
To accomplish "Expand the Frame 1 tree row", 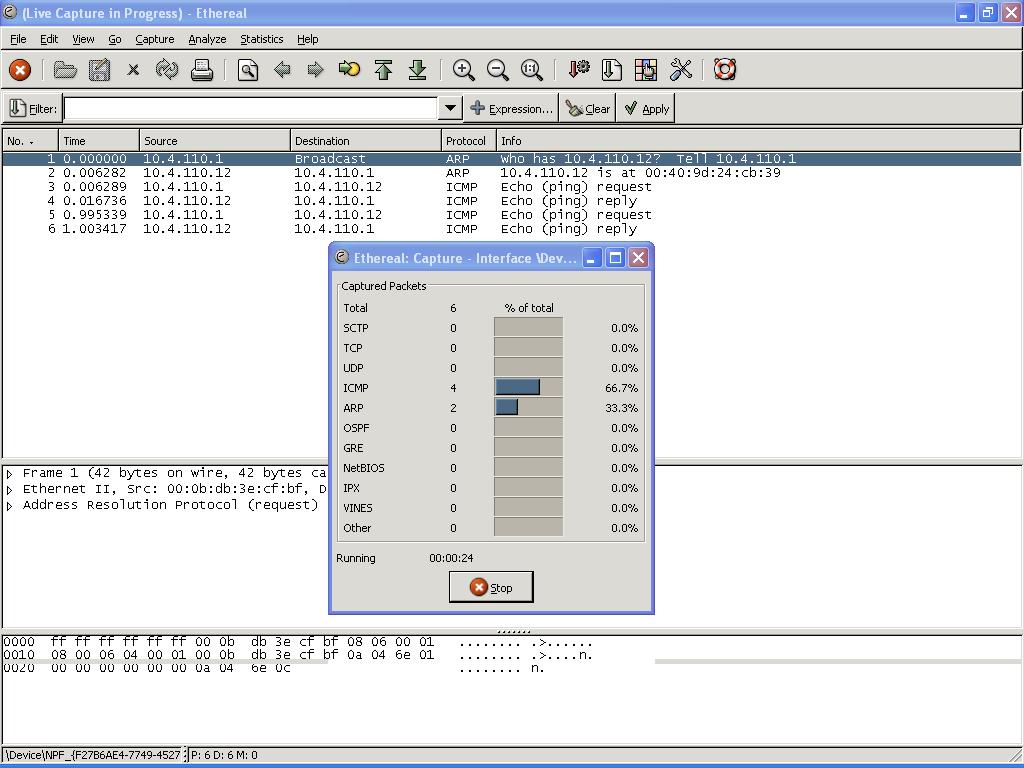I will coord(10,474).
